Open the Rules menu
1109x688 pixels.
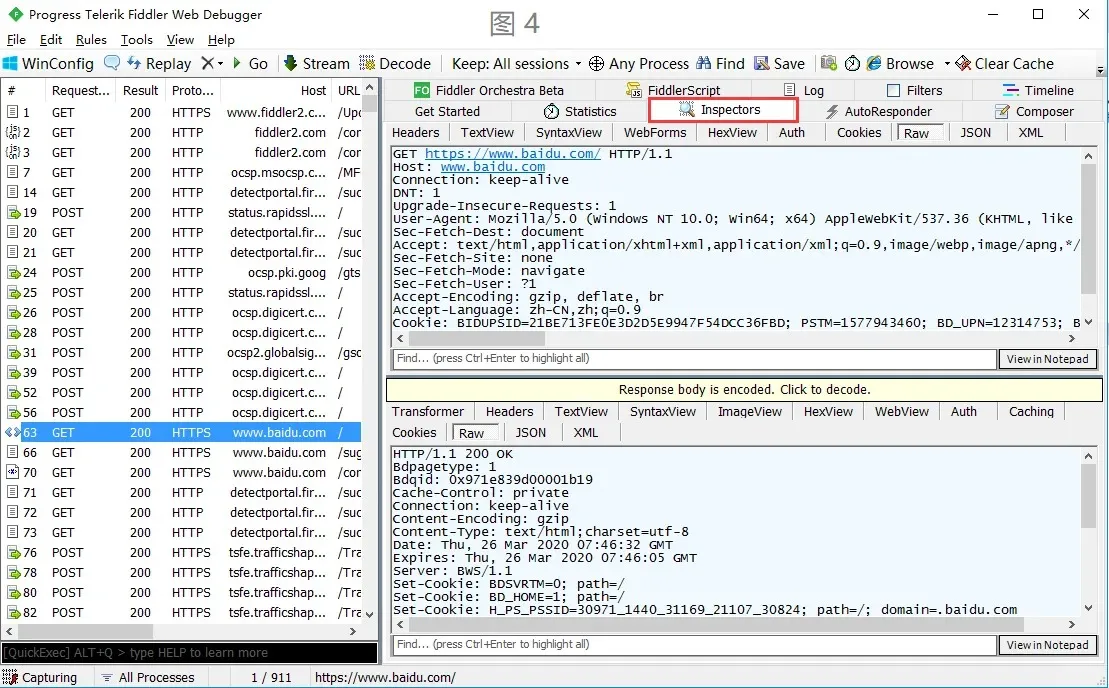(91, 39)
